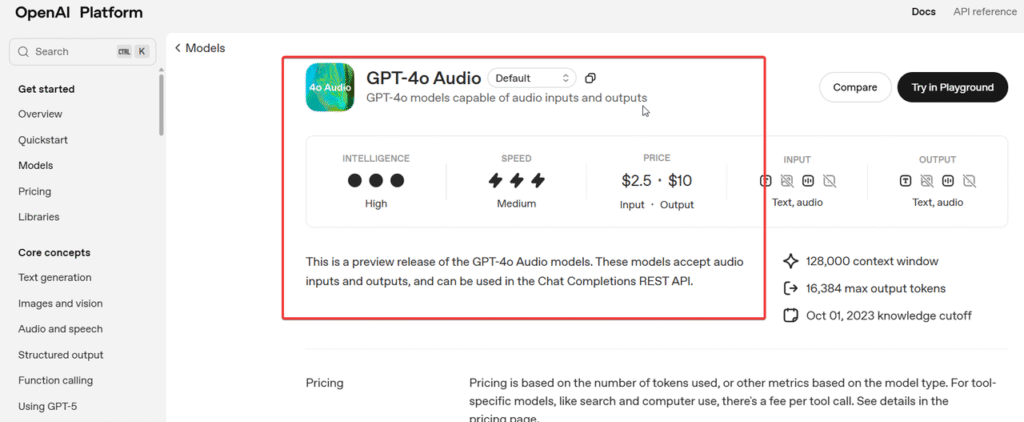1024x422 pixels.
Task: Click the audio modality icon under INPUT
Action: coord(808,181)
